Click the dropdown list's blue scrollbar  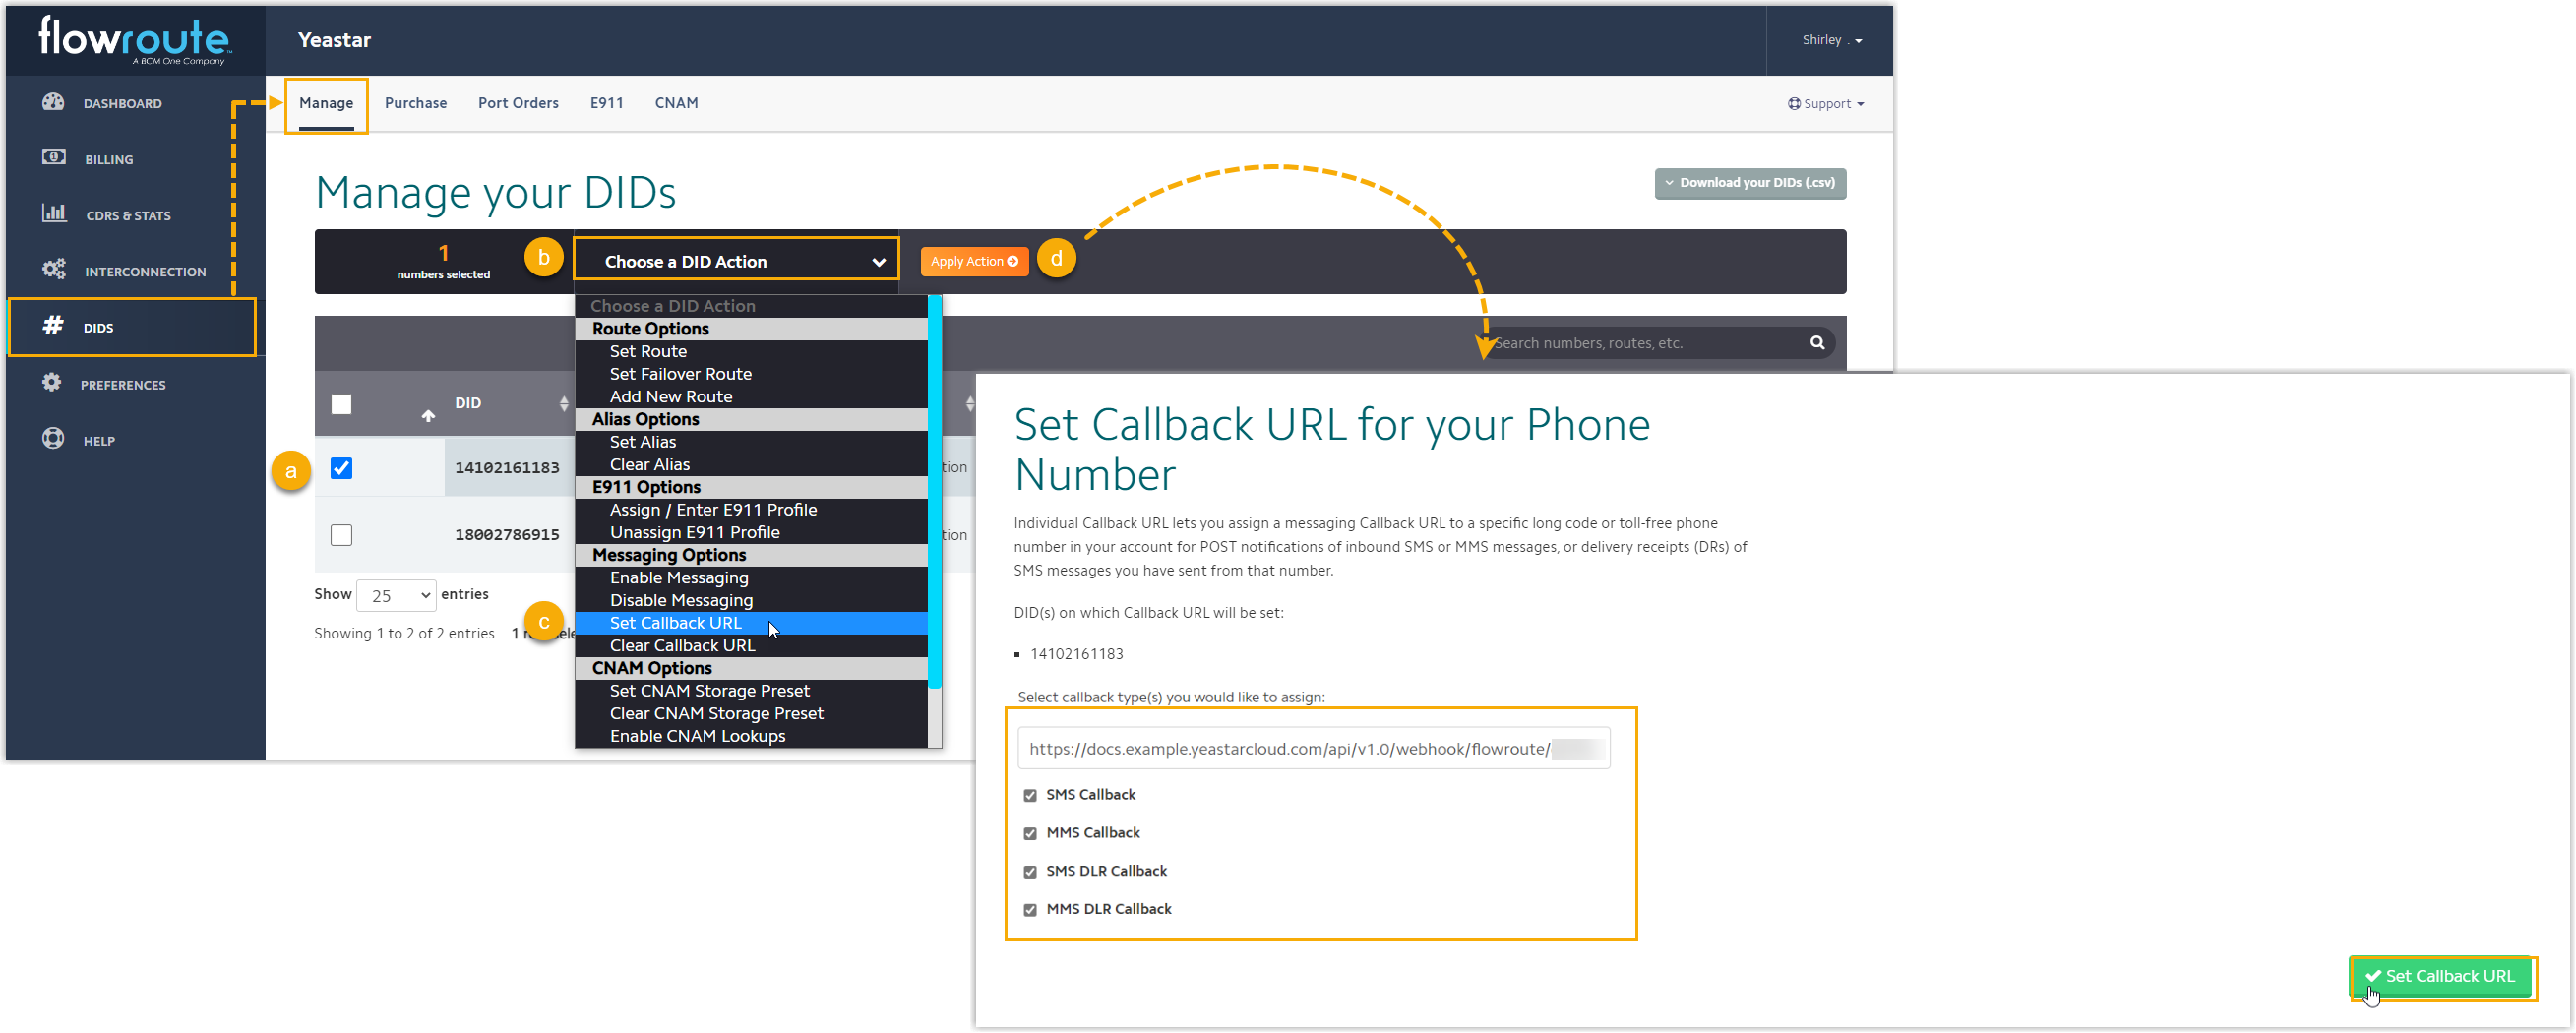point(934,490)
